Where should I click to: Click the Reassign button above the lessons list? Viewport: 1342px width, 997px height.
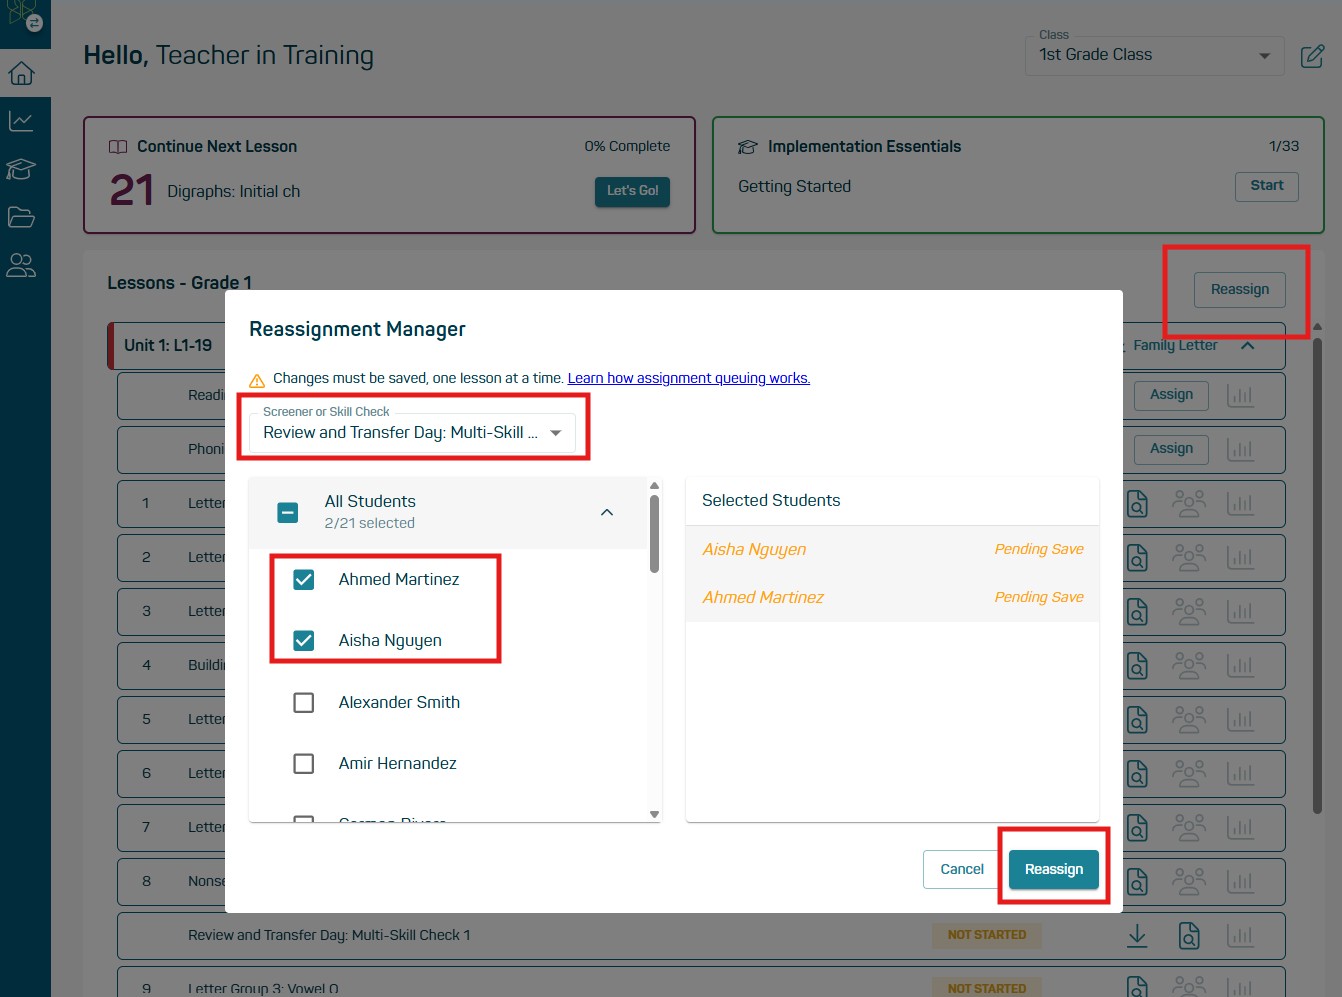click(x=1240, y=289)
